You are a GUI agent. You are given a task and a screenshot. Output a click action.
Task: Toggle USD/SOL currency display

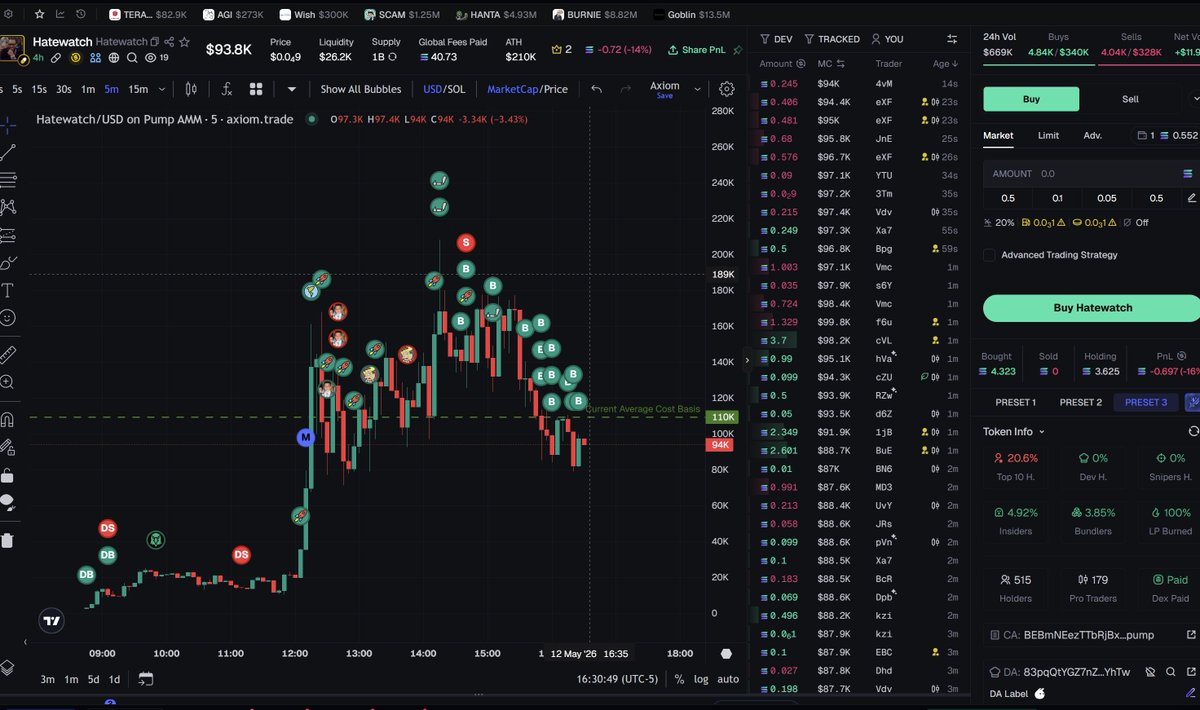[444, 89]
